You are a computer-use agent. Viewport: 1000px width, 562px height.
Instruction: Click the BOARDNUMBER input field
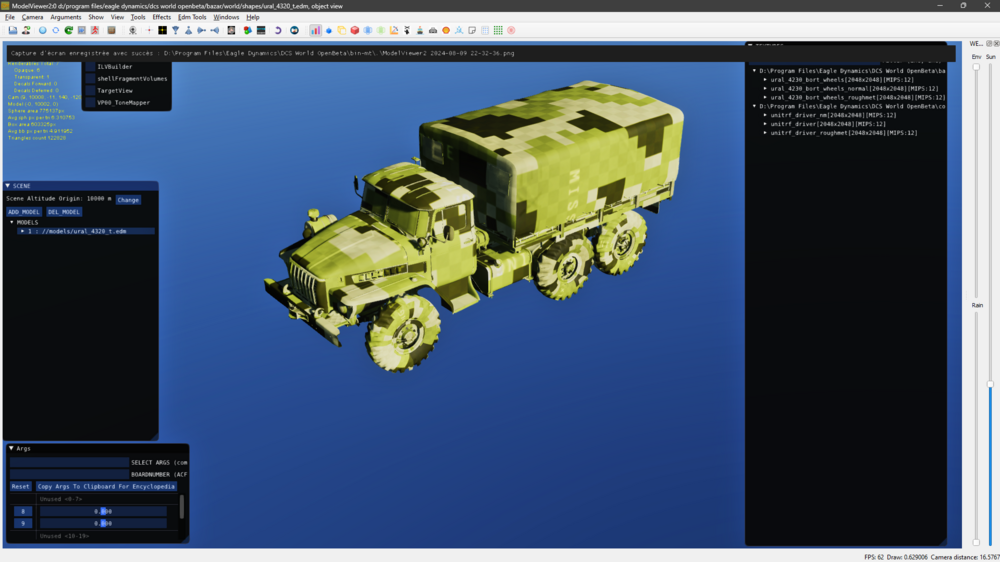(x=69, y=474)
